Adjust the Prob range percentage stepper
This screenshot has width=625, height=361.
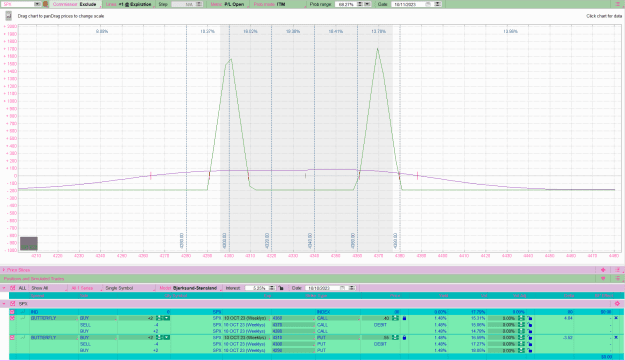tap(360, 4)
